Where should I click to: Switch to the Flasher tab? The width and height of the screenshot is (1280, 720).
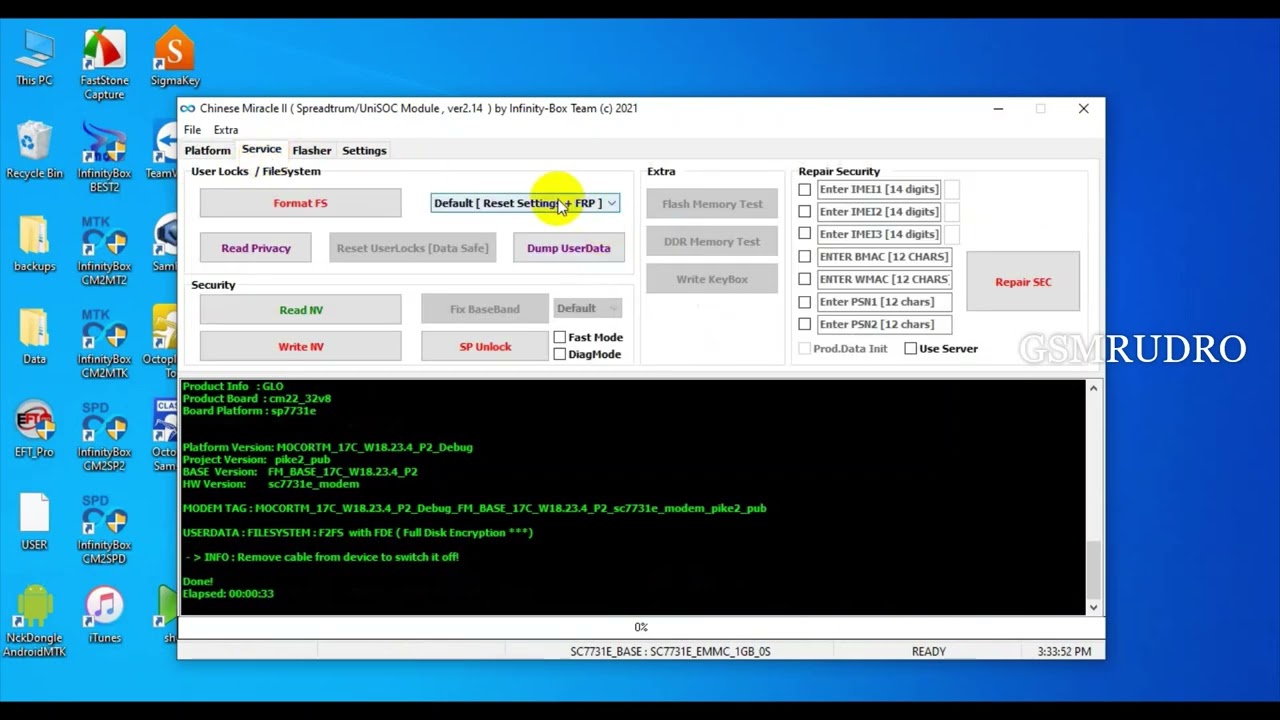[312, 150]
